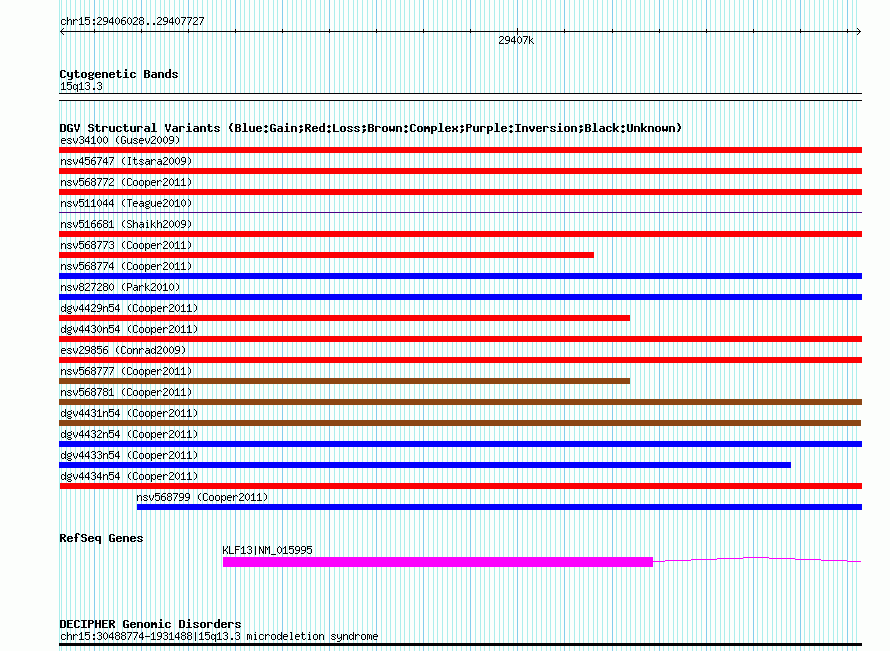Click the dgv4432n54 (Cooper2011) label
Screen dimensions: 890x651
[x=129, y=434]
